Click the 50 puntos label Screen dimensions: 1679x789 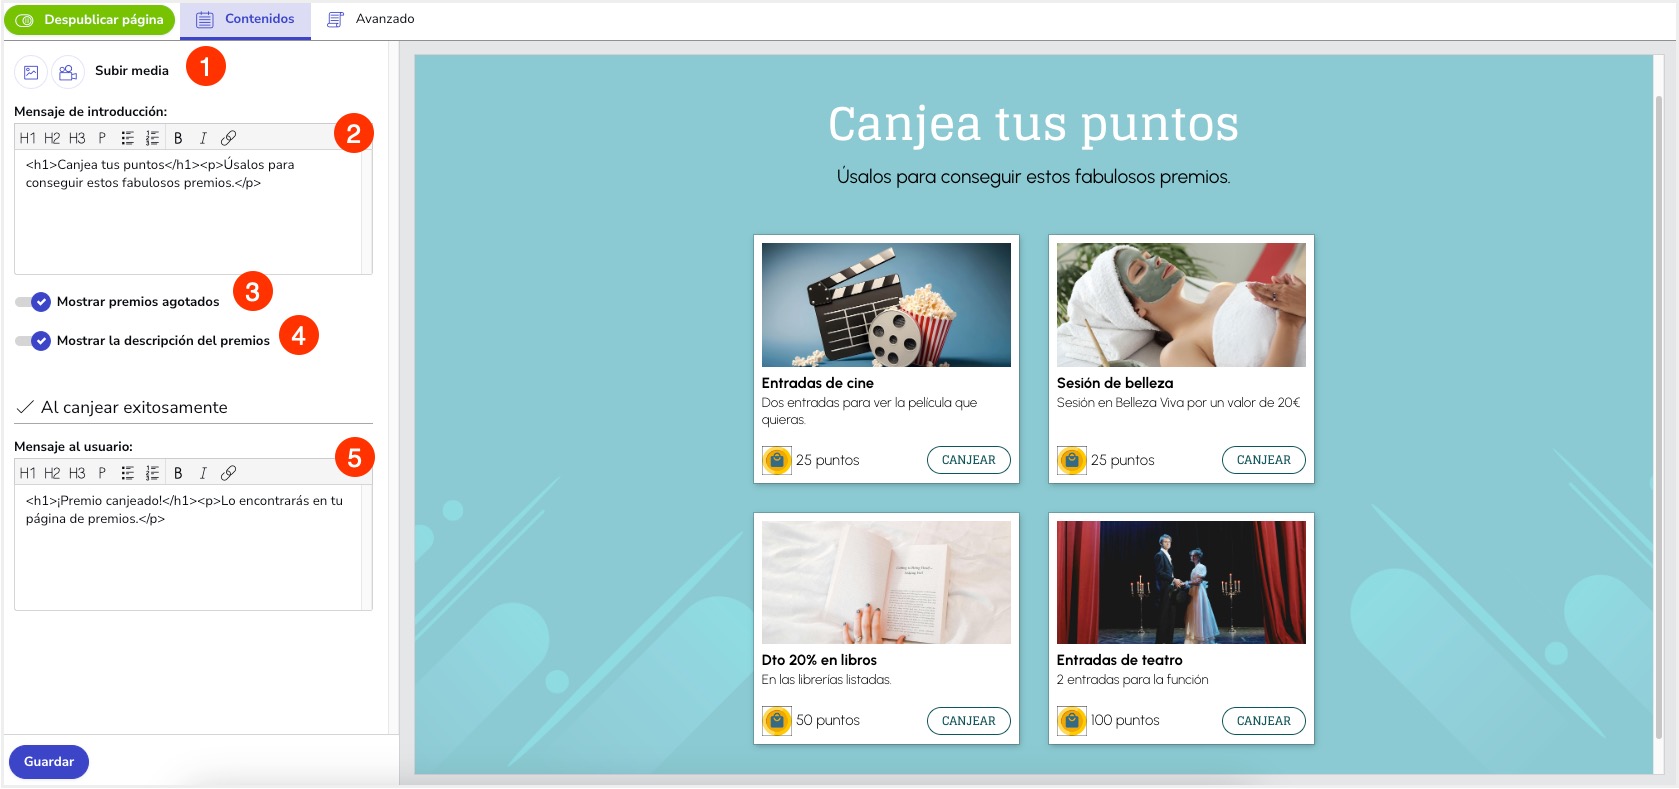pos(828,720)
